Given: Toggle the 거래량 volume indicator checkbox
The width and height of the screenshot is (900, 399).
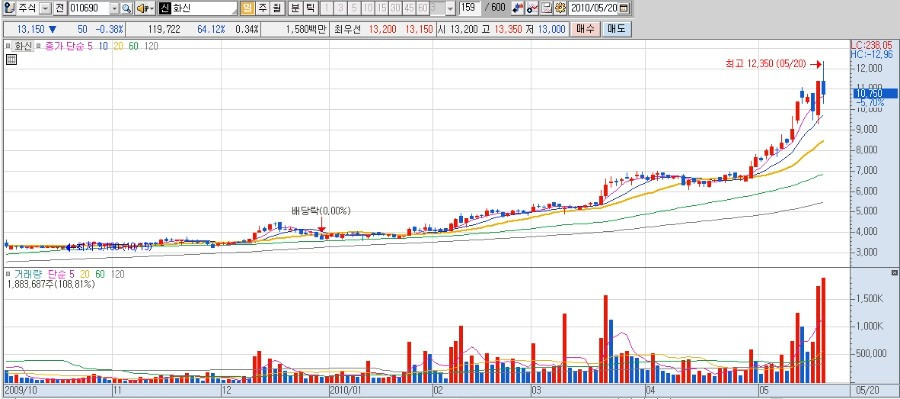Looking at the screenshot, I should 8,275.
